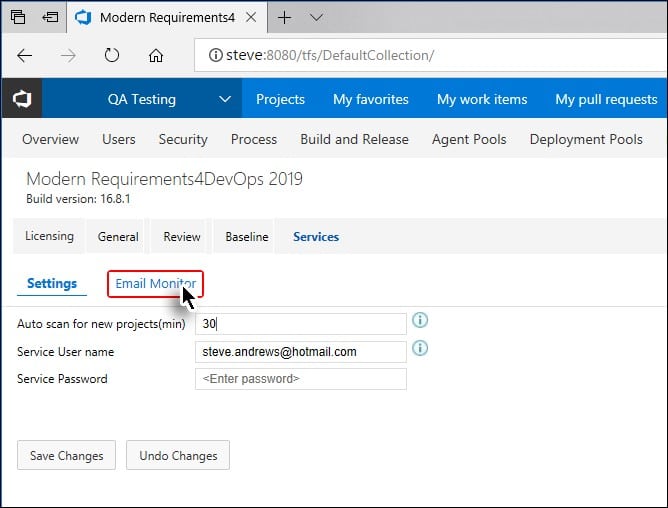Open Projects in the top navigation
This screenshot has width=668, height=508.
coord(280,99)
